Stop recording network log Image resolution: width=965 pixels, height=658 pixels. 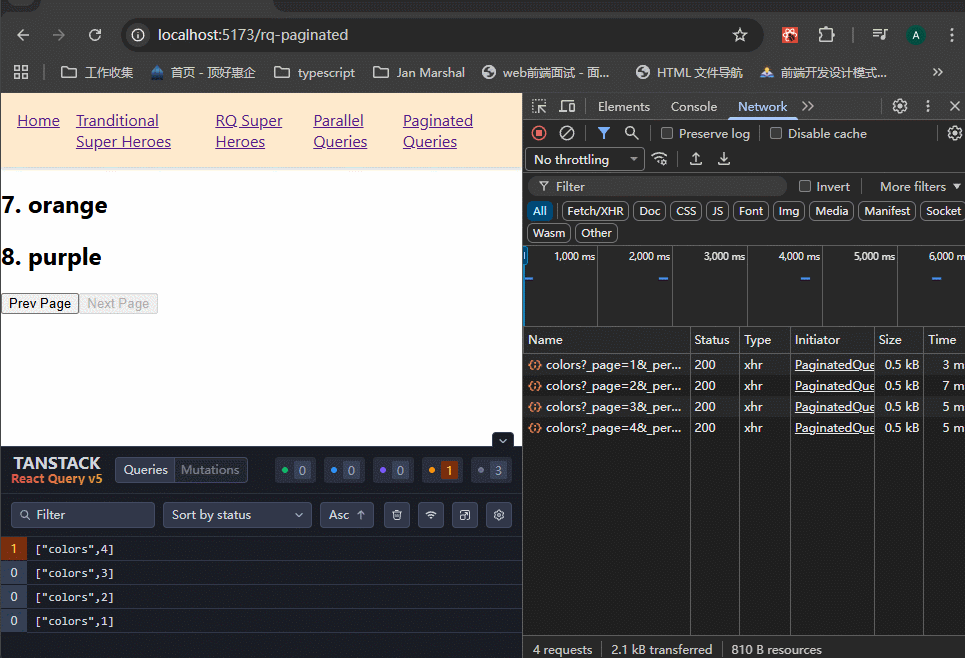539,133
